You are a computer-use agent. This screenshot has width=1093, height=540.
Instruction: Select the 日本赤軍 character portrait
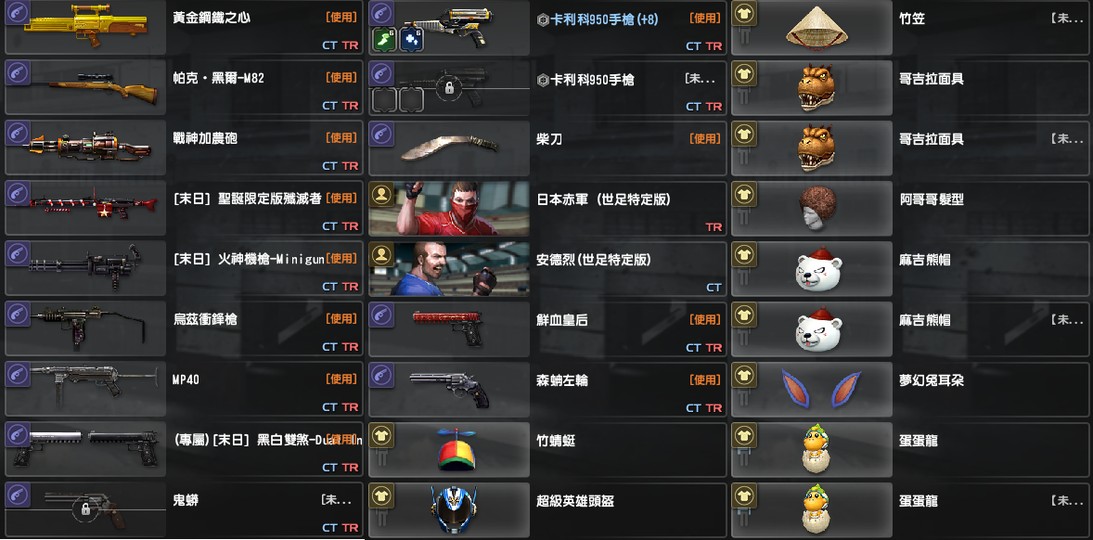point(449,208)
